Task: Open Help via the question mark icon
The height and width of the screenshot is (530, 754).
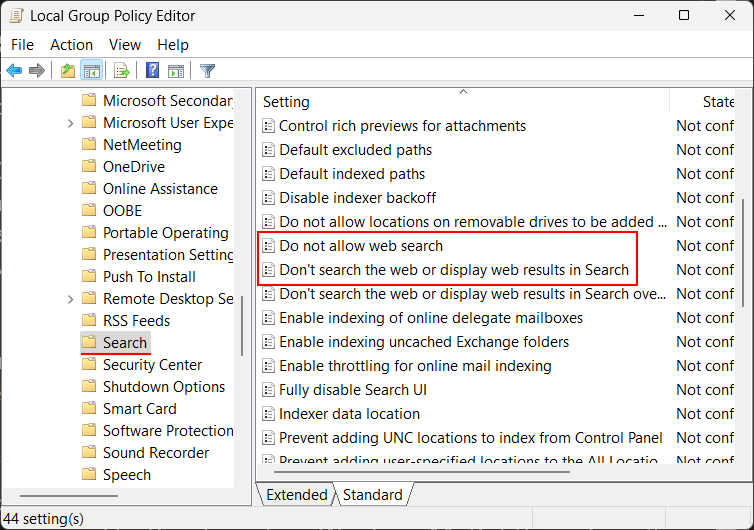Action: point(152,70)
